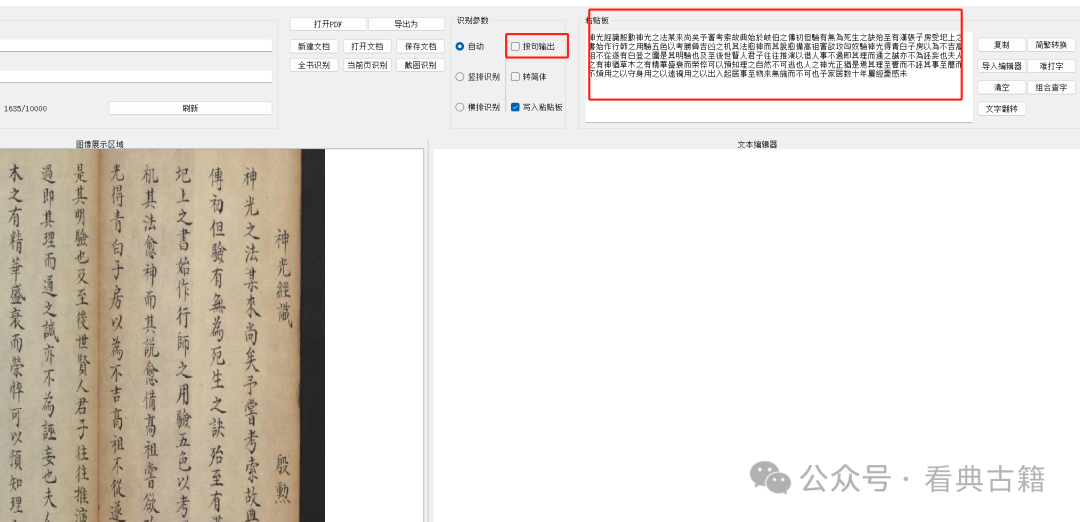The height and width of the screenshot is (522, 1080).
Task: Click the 截图识别 screenshot recognition button
Action: (x=420, y=65)
